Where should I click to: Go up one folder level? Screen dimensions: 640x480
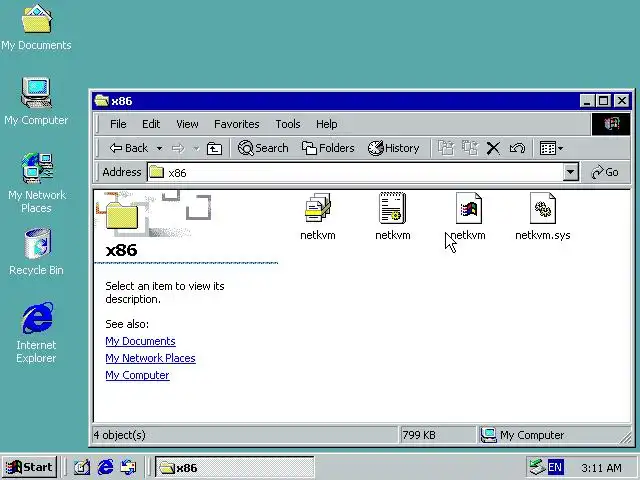coord(214,148)
